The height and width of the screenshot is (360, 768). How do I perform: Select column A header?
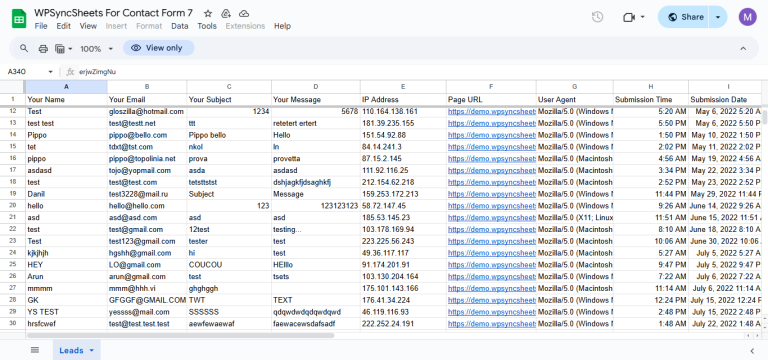(67, 87)
